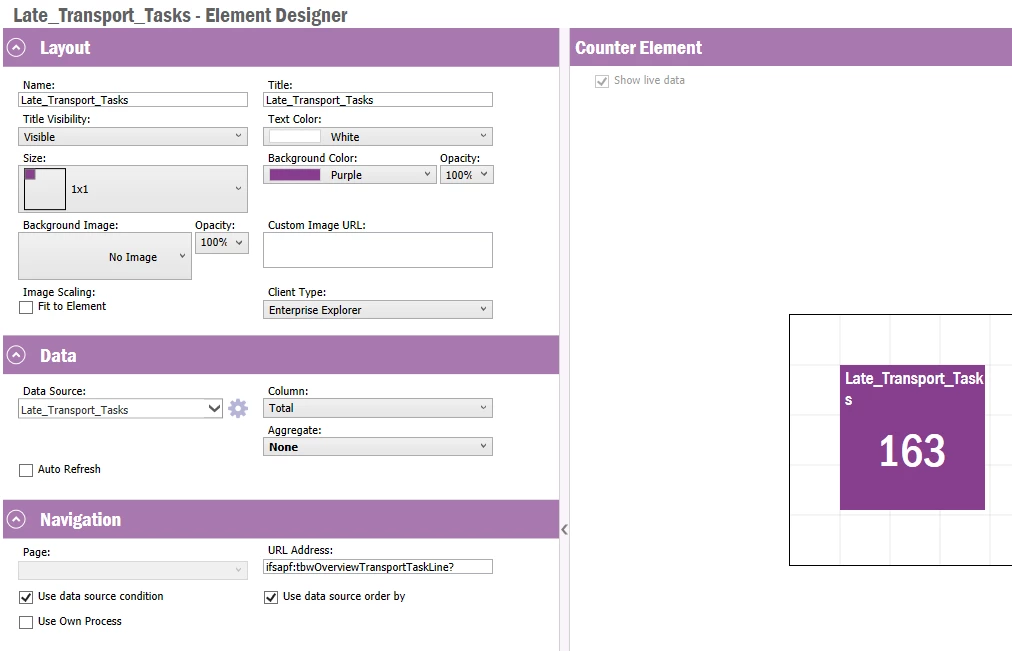Uncheck Use data source condition
The image size is (1012, 651).
(x=26, y=597)
